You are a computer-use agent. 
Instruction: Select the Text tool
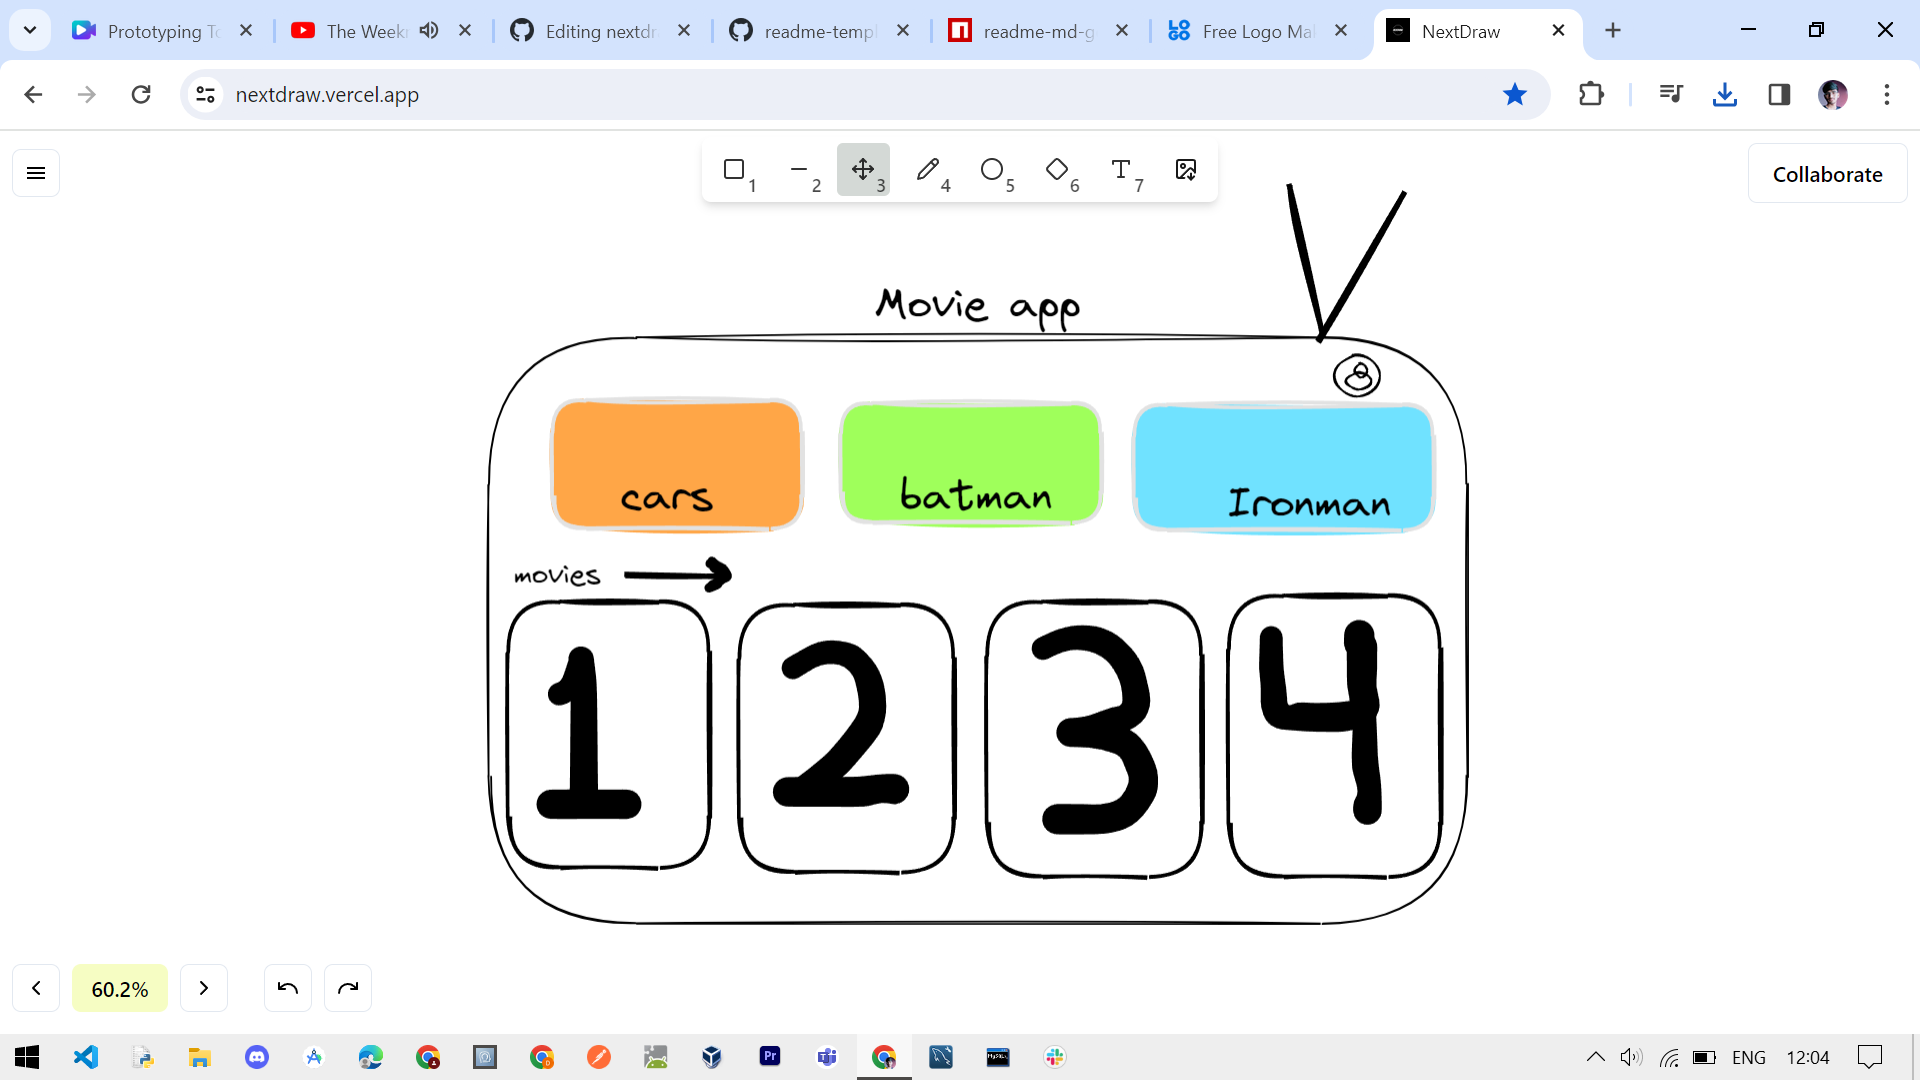(1121, 170)
